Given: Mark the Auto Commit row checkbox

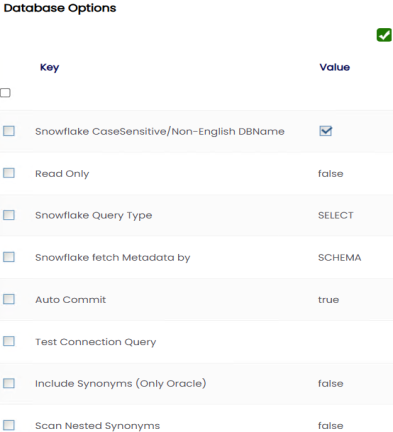Looking at the screenshot, I should [9, 299].
